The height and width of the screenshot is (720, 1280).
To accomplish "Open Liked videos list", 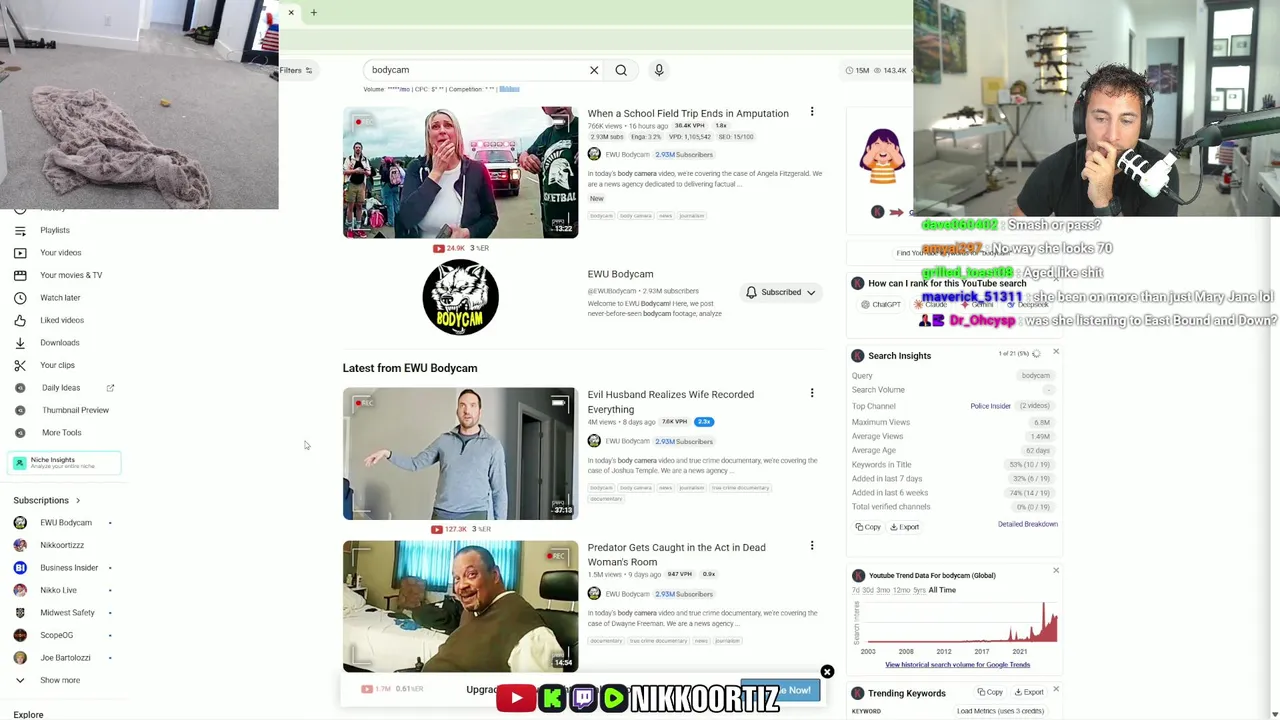I will click(x=62, y=320).
